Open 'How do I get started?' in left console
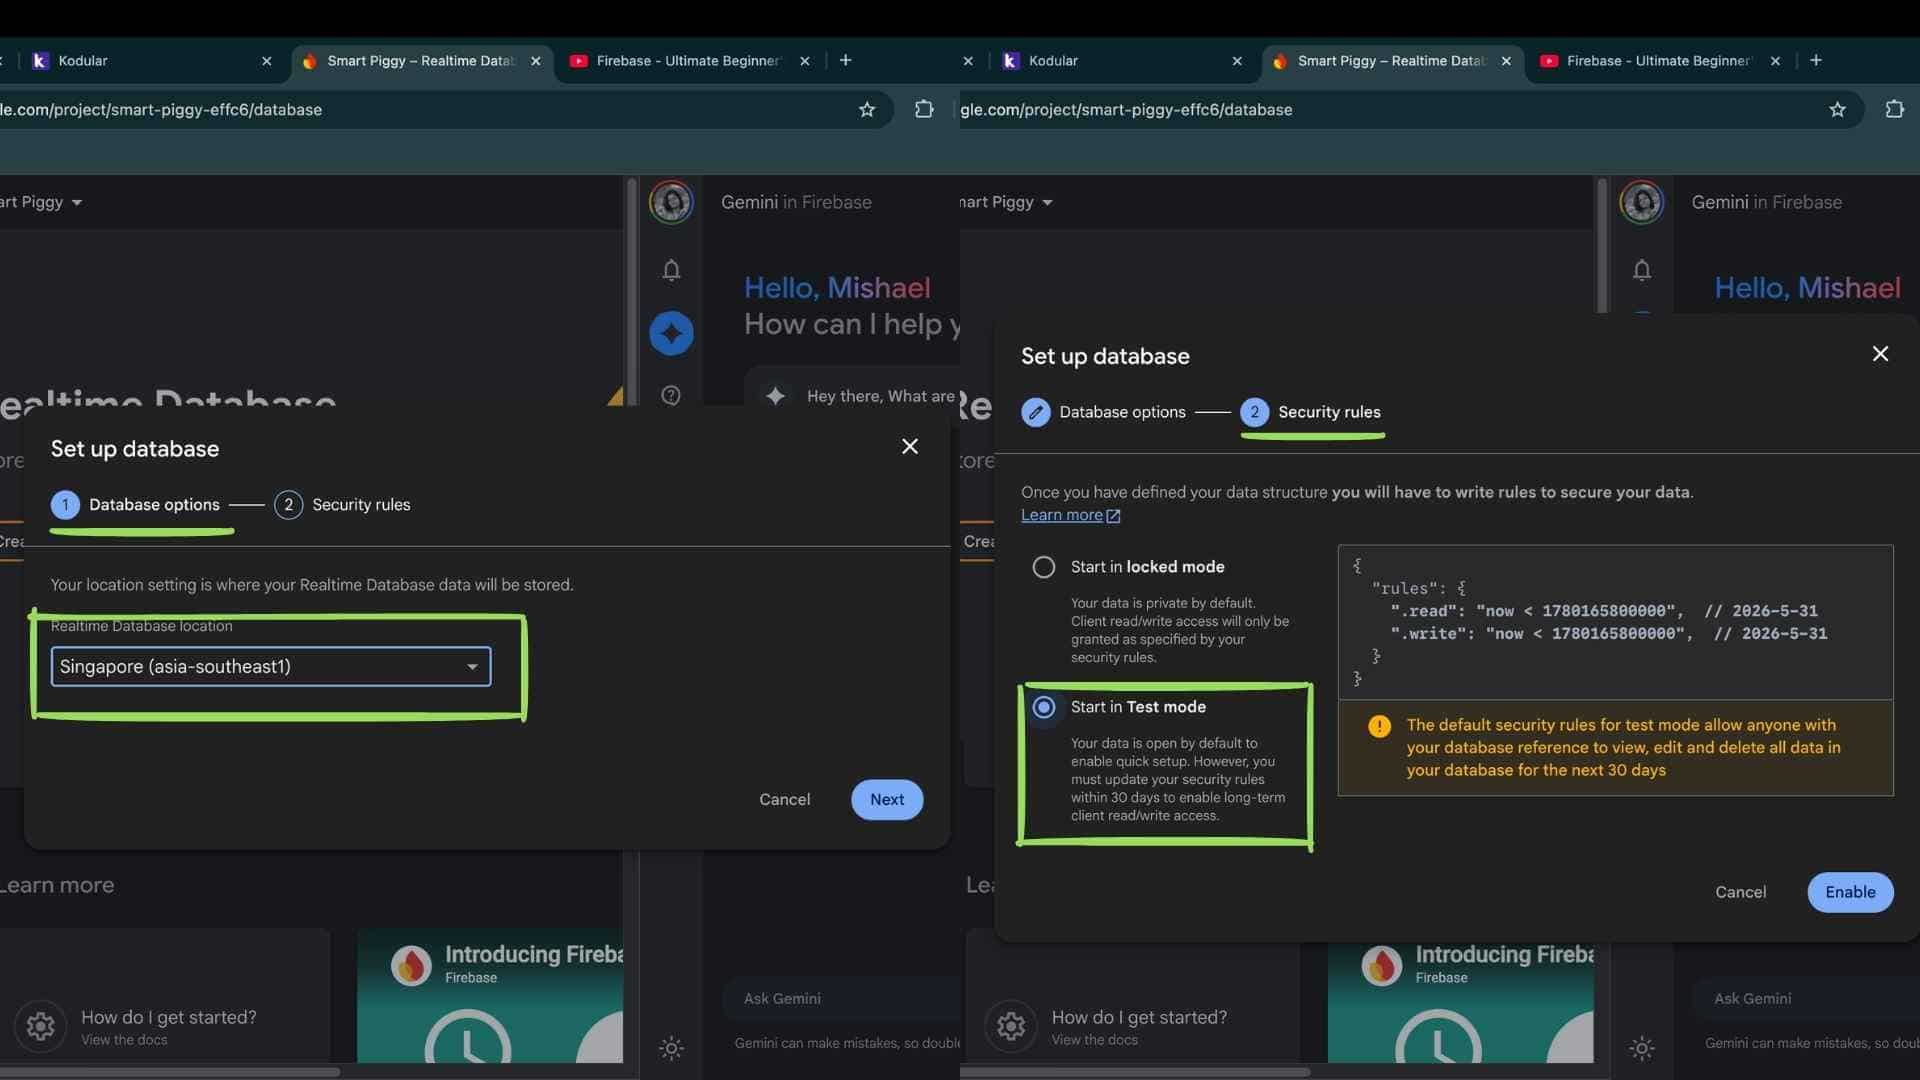The width and height of the screenshot is (1920, 1080). [168, 1017]
